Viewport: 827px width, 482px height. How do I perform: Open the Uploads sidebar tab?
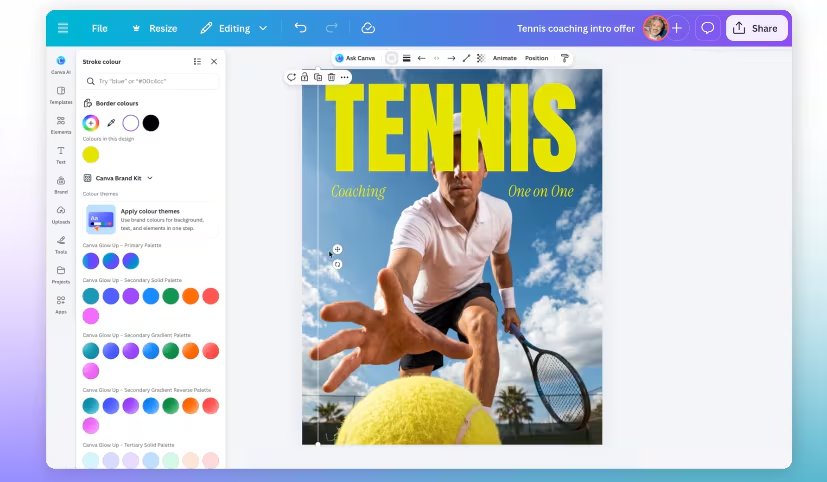click(x=61, y=215)
